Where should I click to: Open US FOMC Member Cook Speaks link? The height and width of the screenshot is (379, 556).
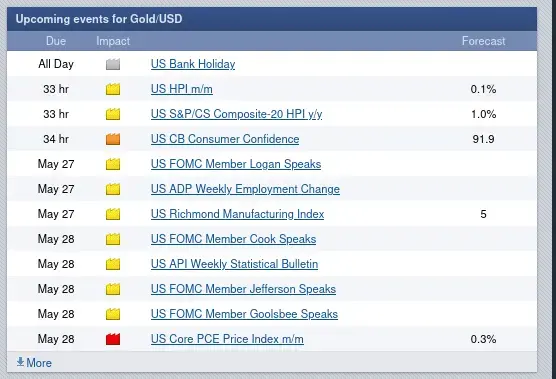[x=233, y=239]
